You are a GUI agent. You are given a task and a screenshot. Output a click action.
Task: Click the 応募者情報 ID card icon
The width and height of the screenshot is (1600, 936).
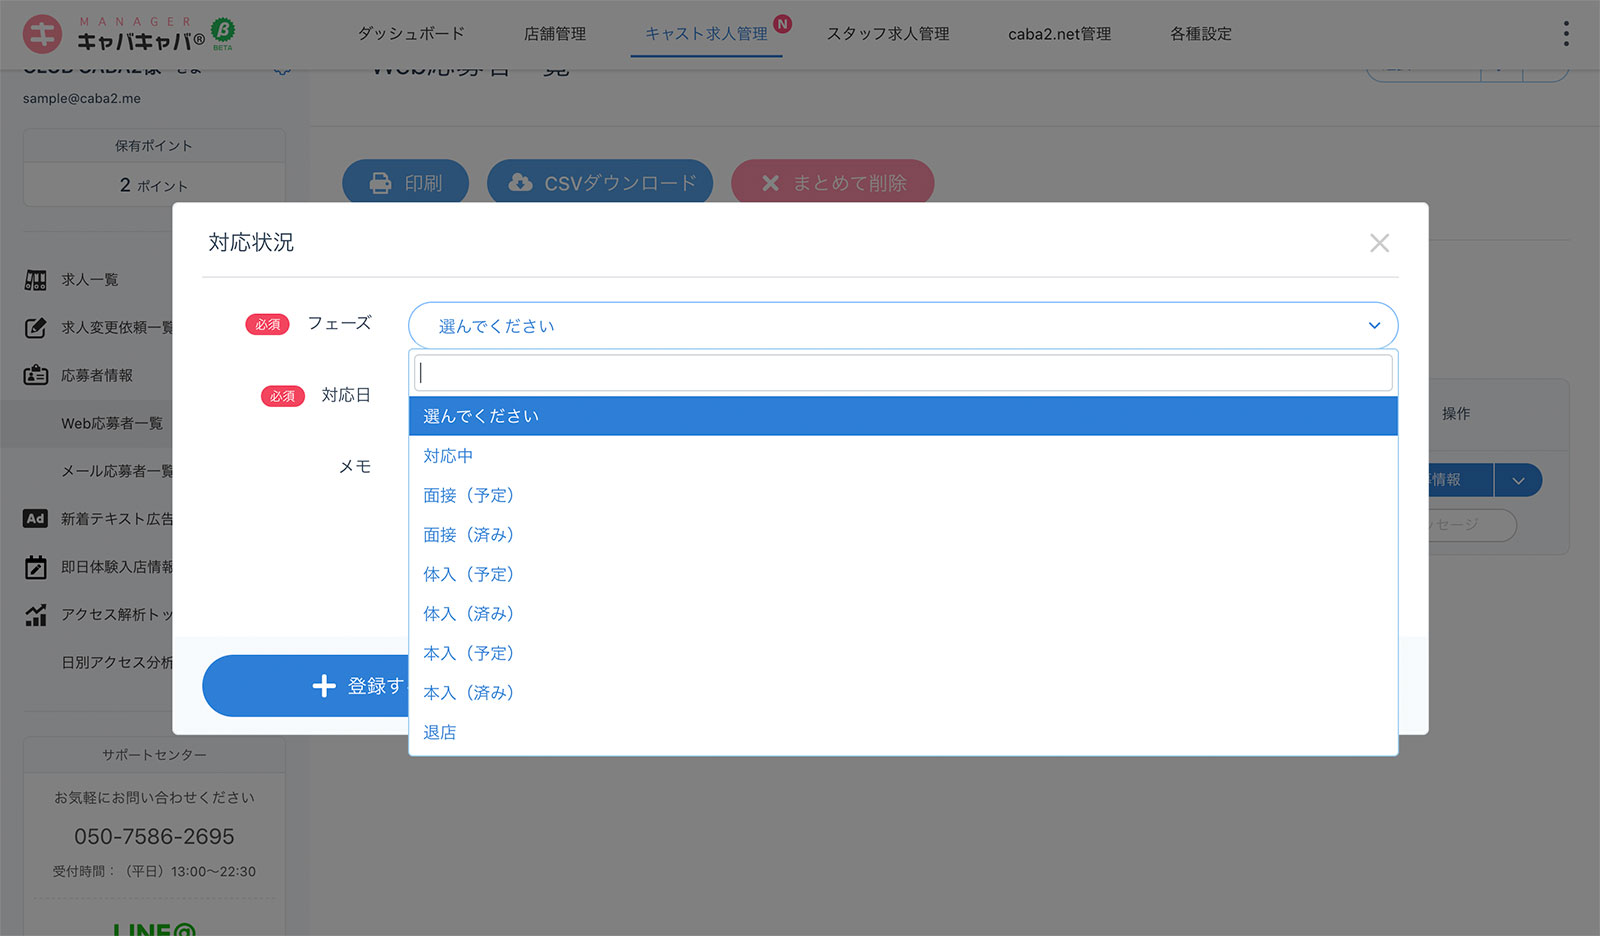[x=36, y=376]
